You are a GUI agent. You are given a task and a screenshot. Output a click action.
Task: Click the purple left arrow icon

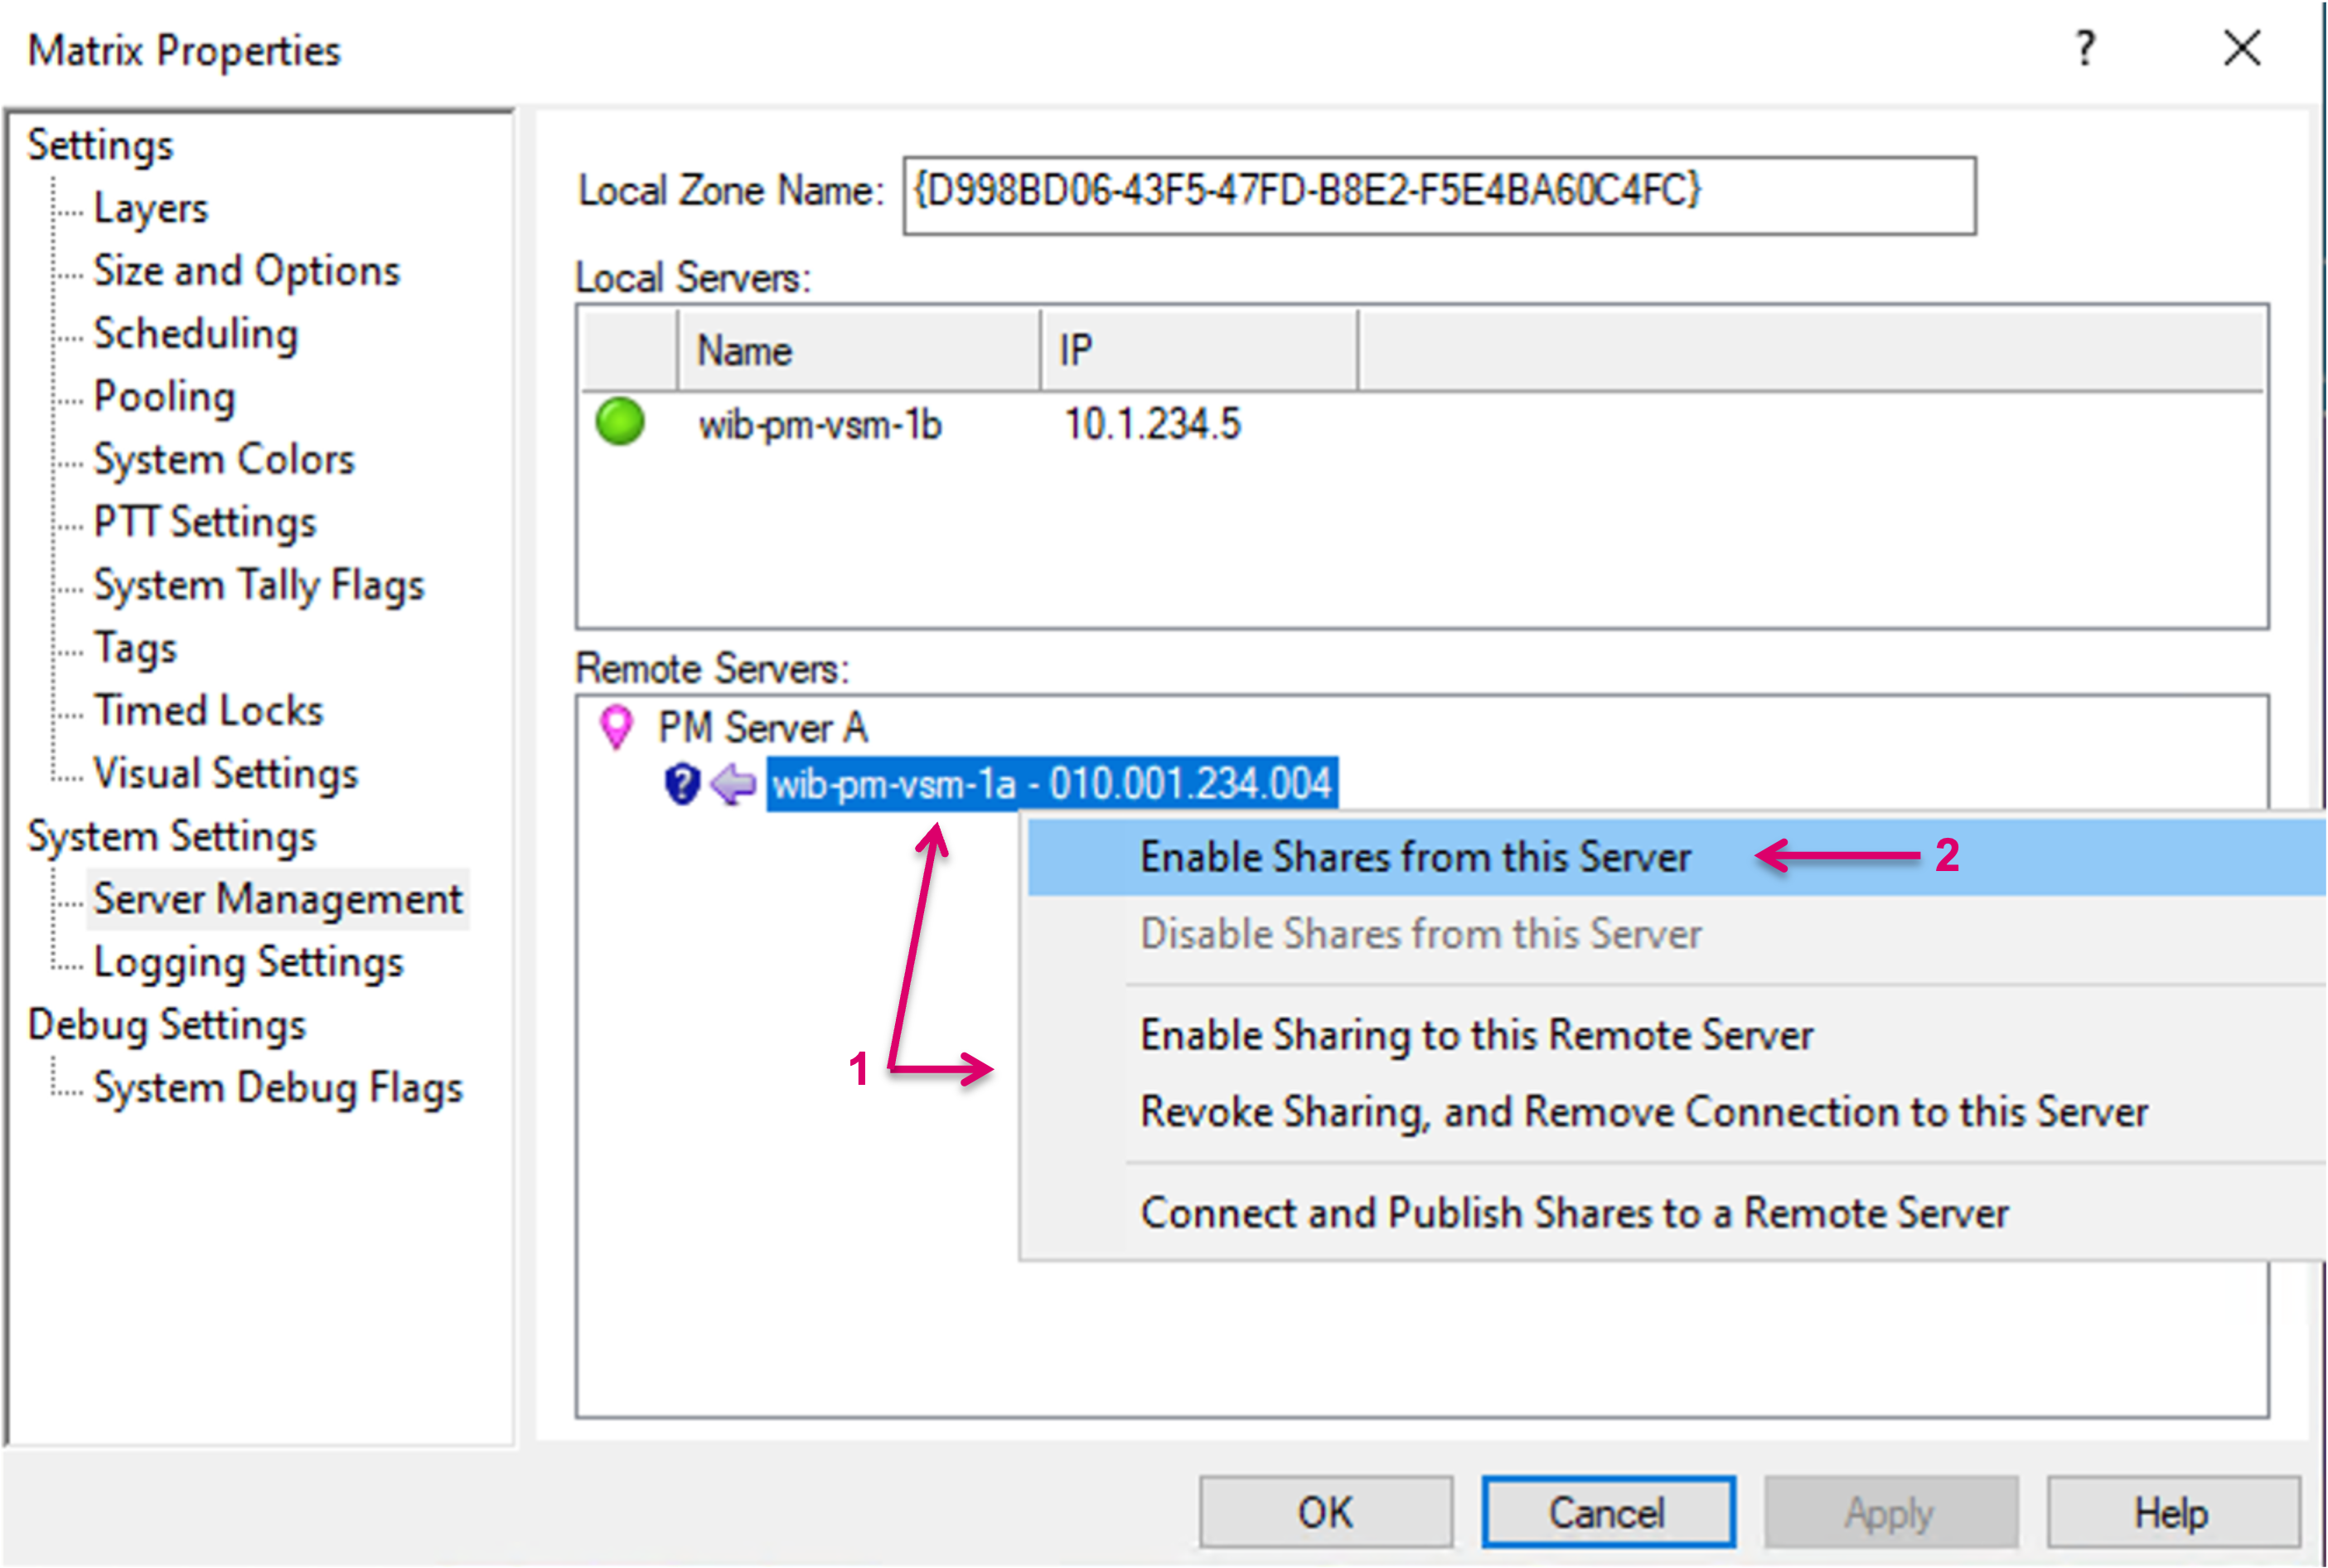coord(734,784)
